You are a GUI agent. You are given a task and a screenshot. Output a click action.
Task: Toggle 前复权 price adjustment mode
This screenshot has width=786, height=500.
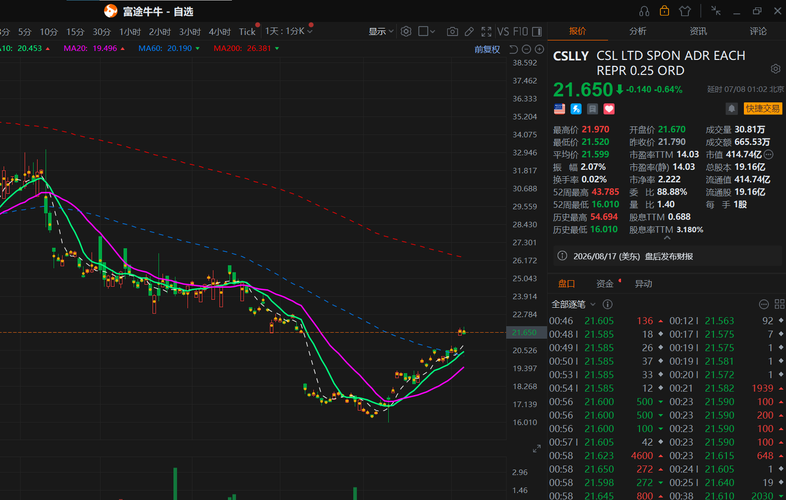[487, 49]
